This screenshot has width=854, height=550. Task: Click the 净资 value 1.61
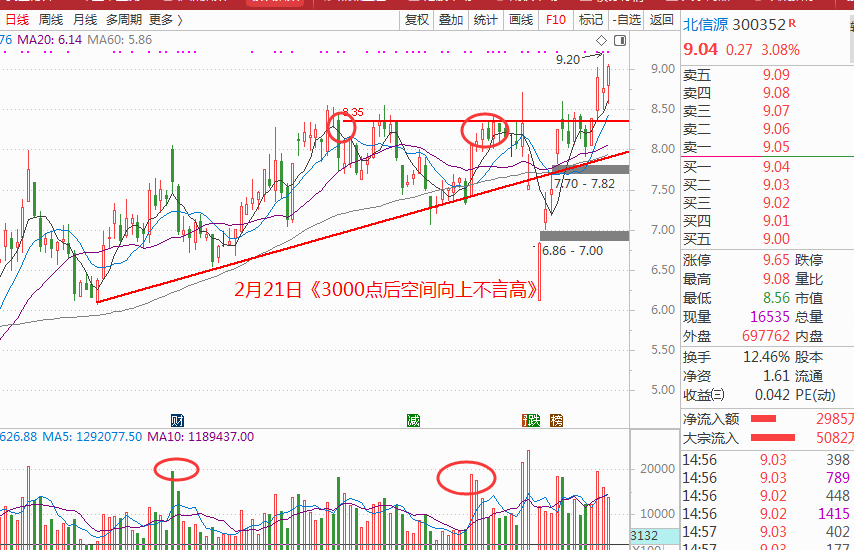click(776, 376)
